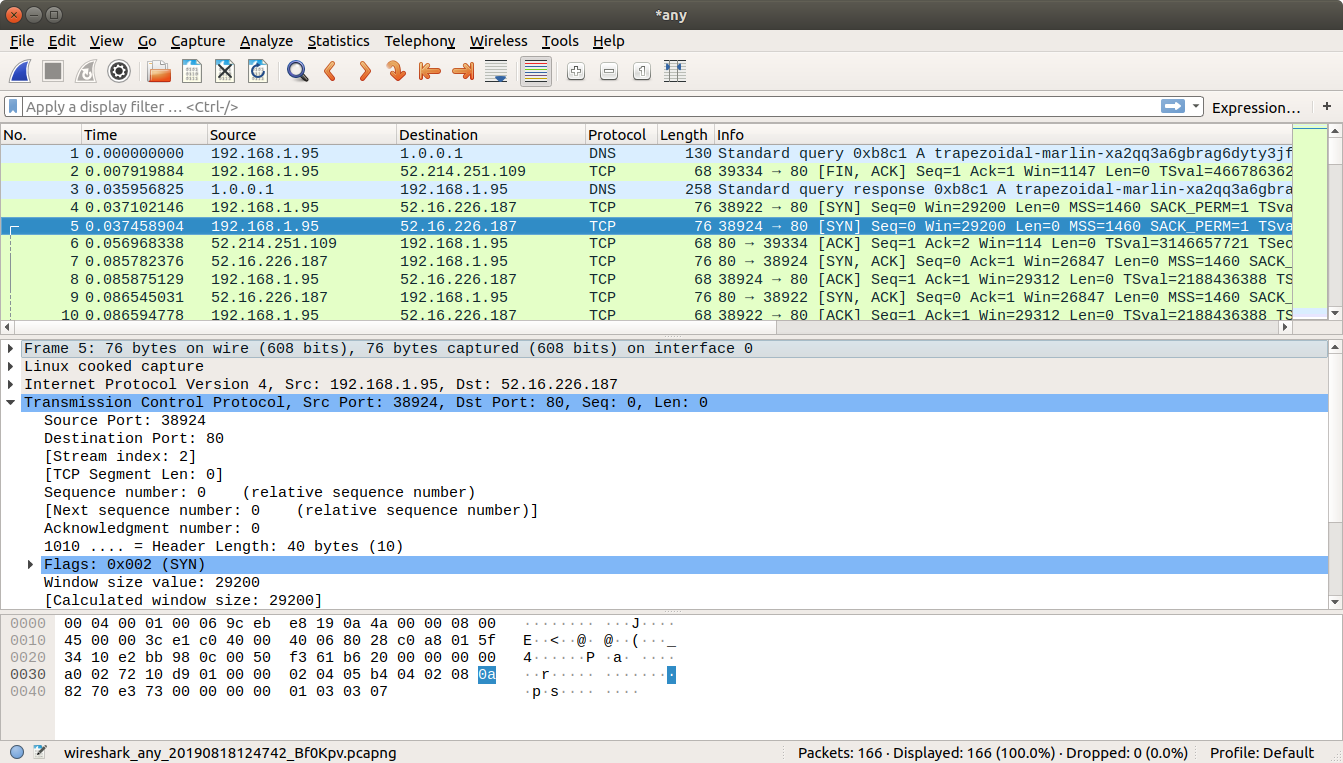Click the packet list horizontal scrollbar
This screenshot has width=1343, height=763.
(640, 327)
